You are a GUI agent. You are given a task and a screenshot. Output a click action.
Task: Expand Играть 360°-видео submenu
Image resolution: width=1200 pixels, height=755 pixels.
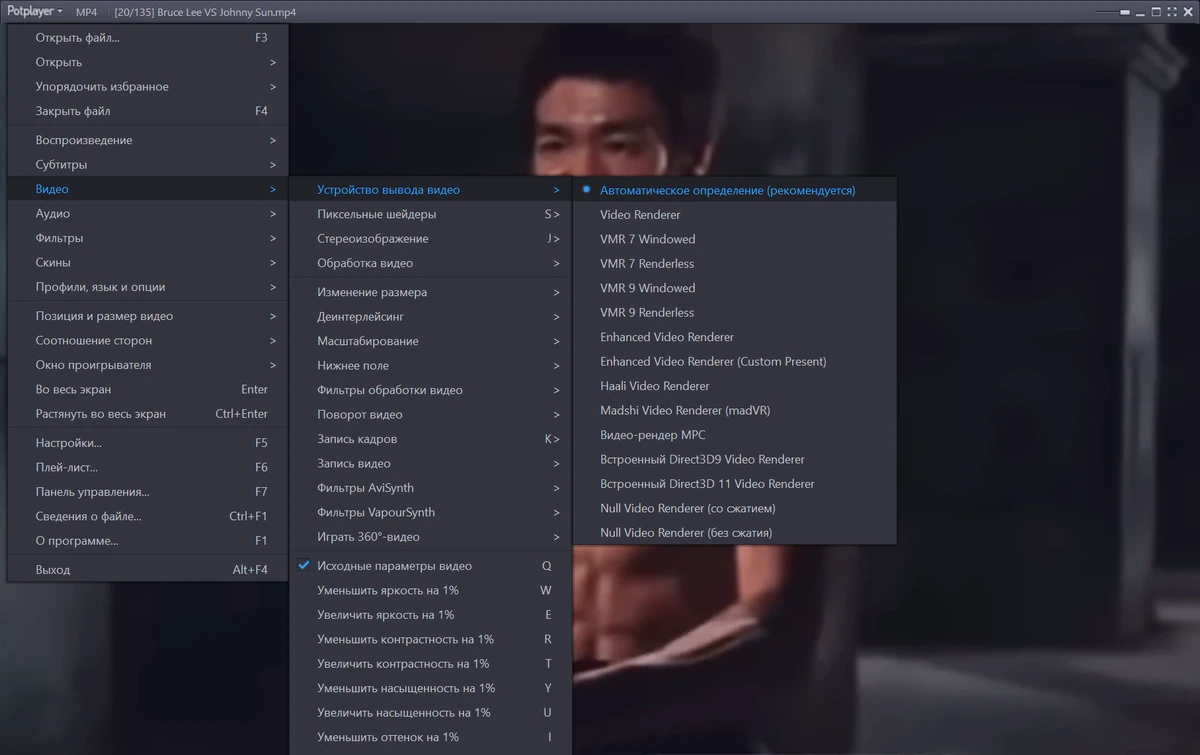tap(430, 537)
